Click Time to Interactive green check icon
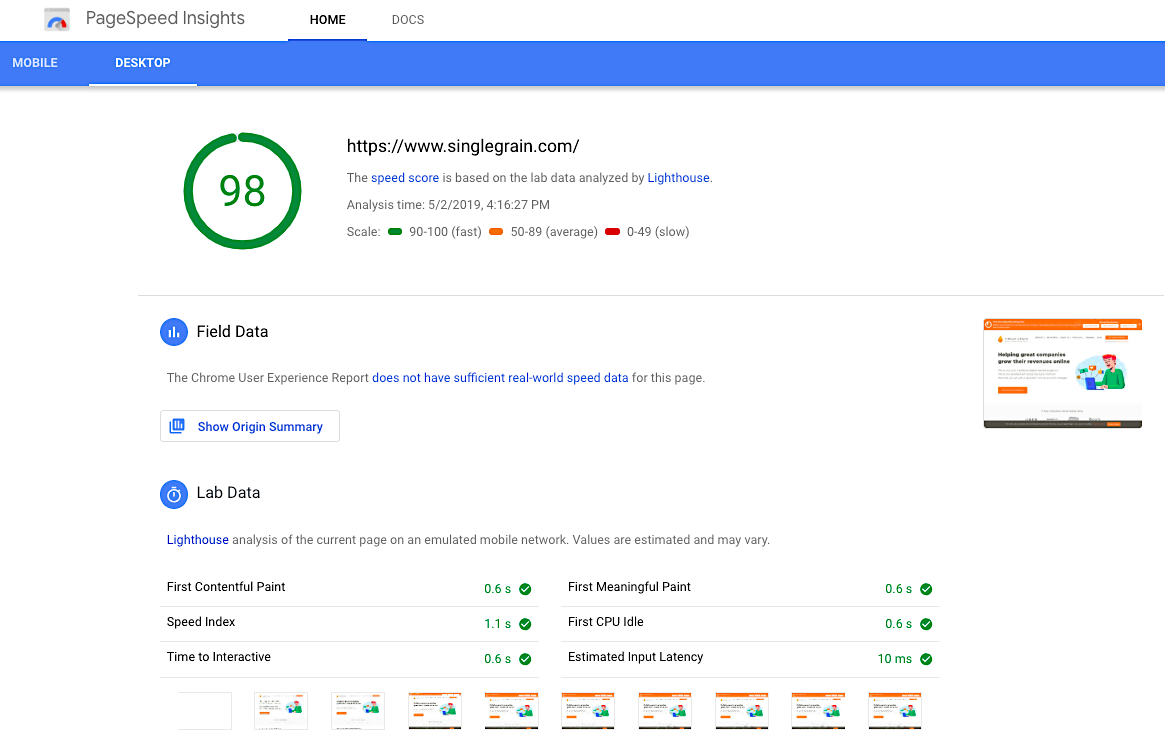Viewport: 1165px width, 740px height. click(525, 659)
